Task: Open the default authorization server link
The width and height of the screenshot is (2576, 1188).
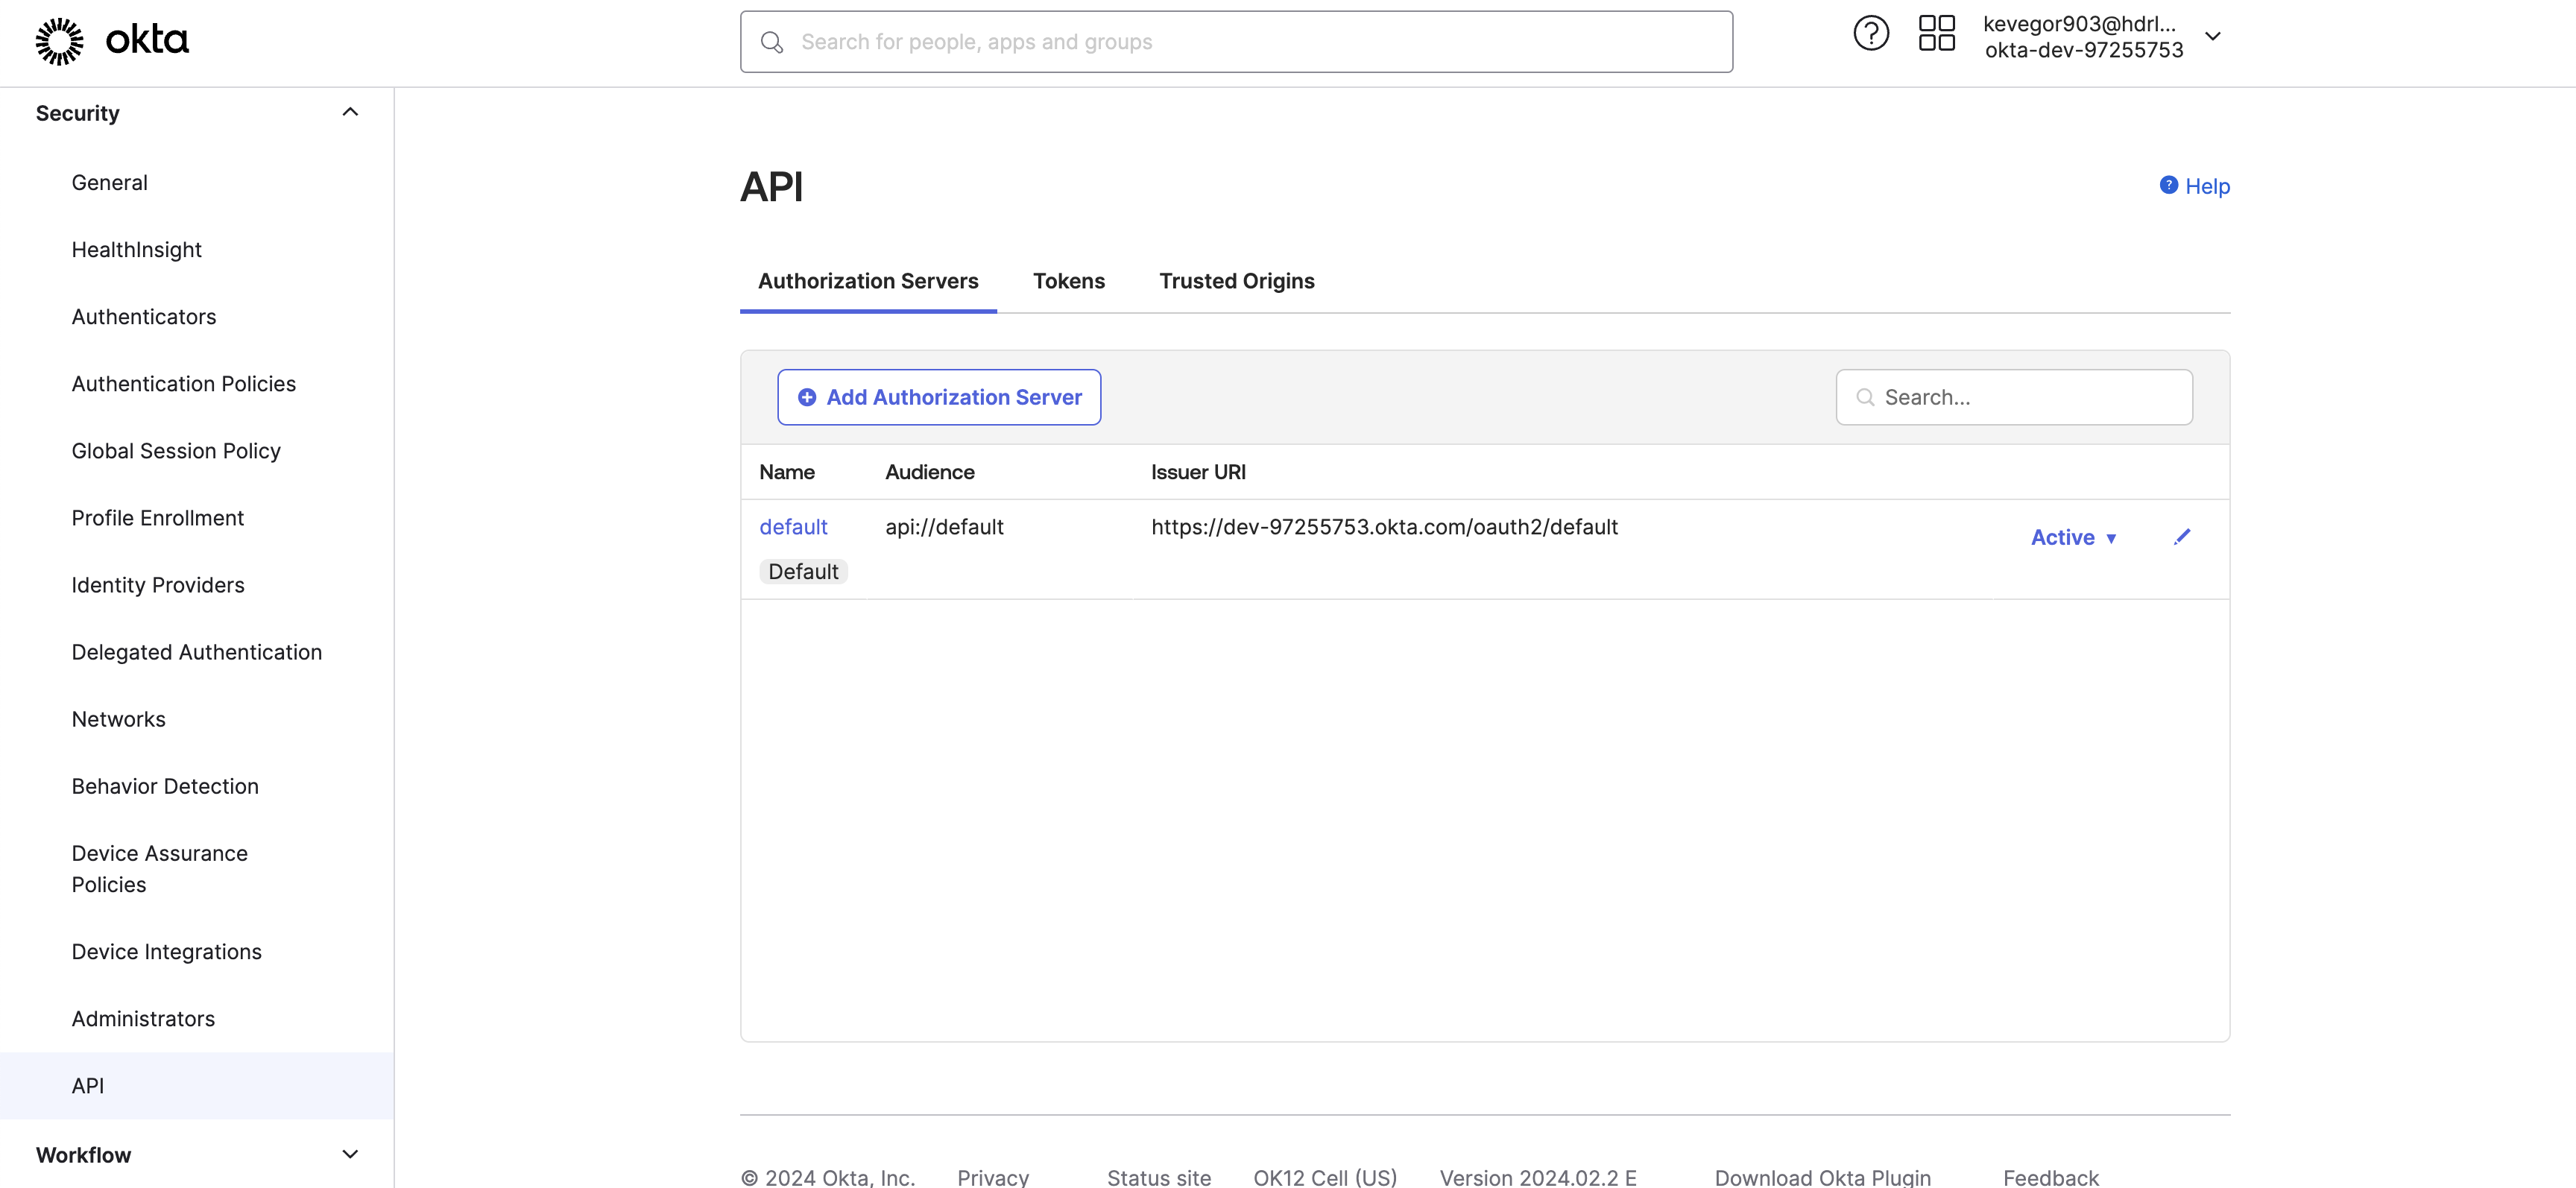Action: point(793,527)
